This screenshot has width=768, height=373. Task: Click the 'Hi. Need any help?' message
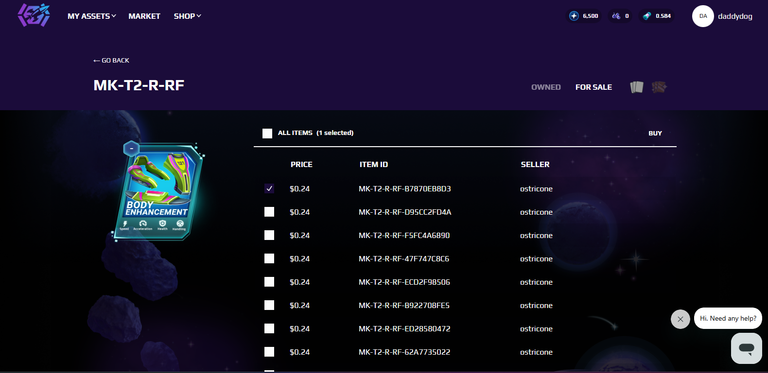[728, 319]
